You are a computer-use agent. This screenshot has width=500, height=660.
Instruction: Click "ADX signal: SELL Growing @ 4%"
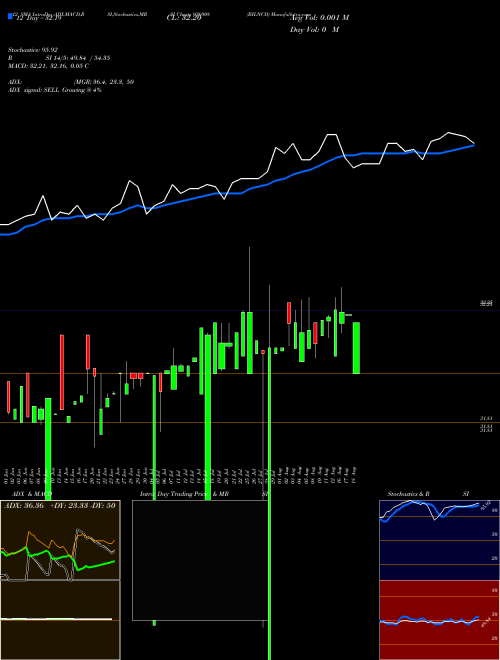click(55, 90)
